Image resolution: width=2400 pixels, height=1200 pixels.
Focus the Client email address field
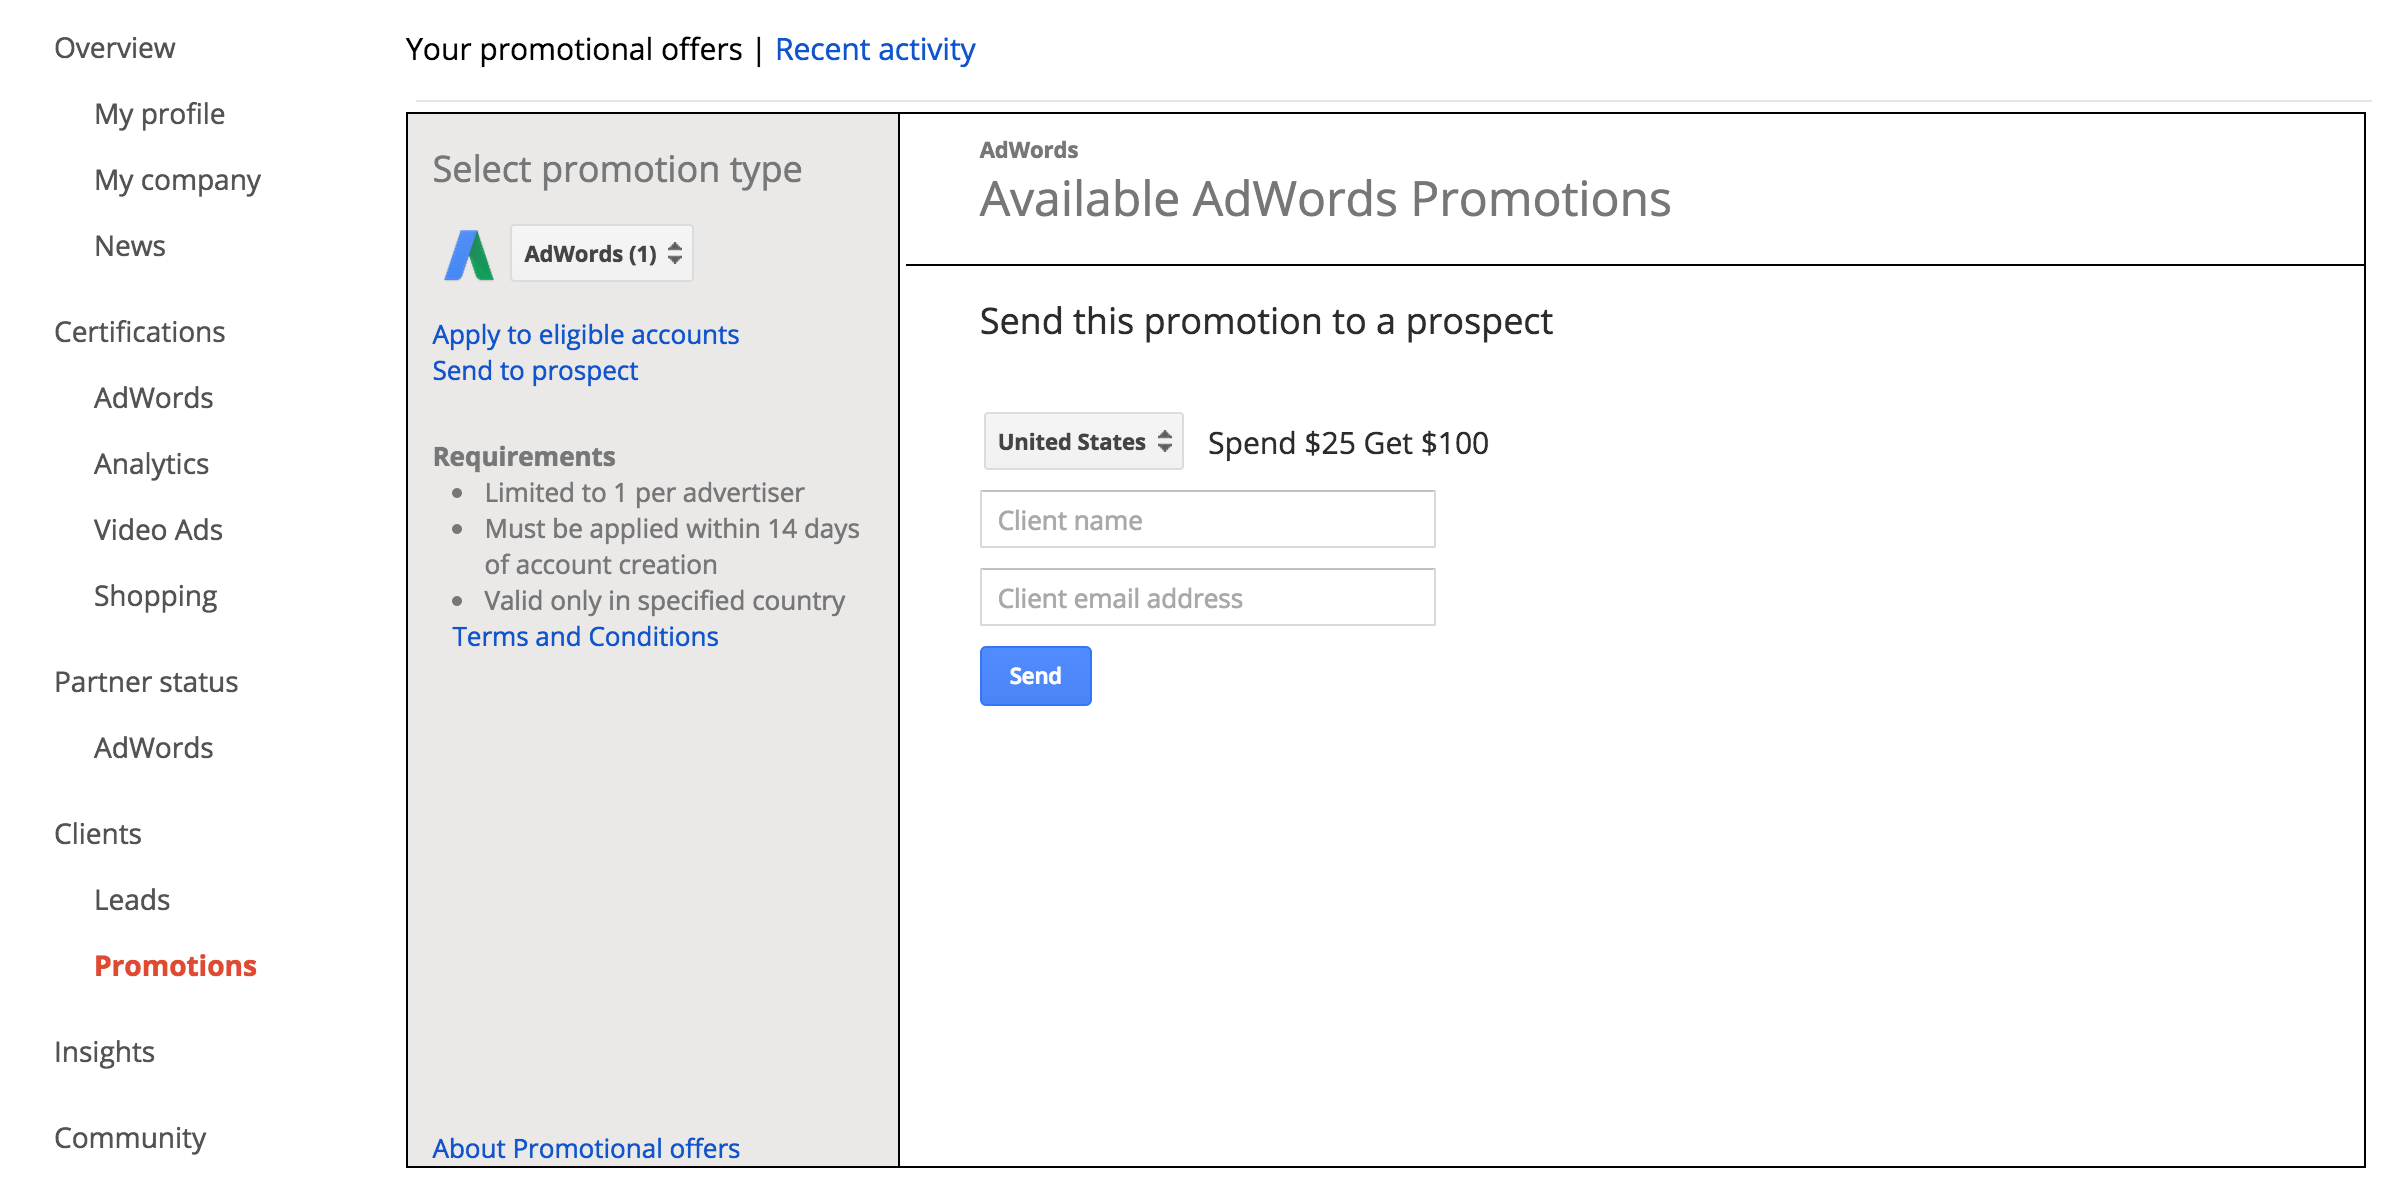coord(1207,598)
